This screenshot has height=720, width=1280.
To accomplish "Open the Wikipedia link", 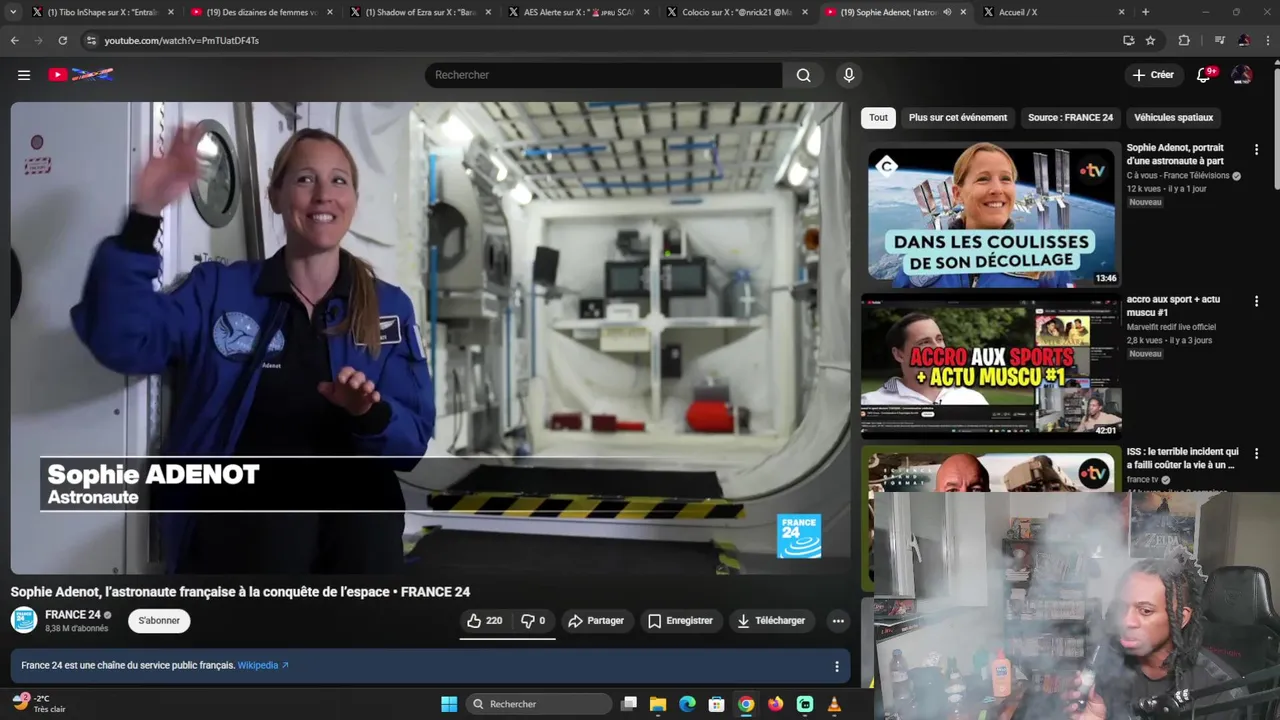I will [x=262, y=666].
